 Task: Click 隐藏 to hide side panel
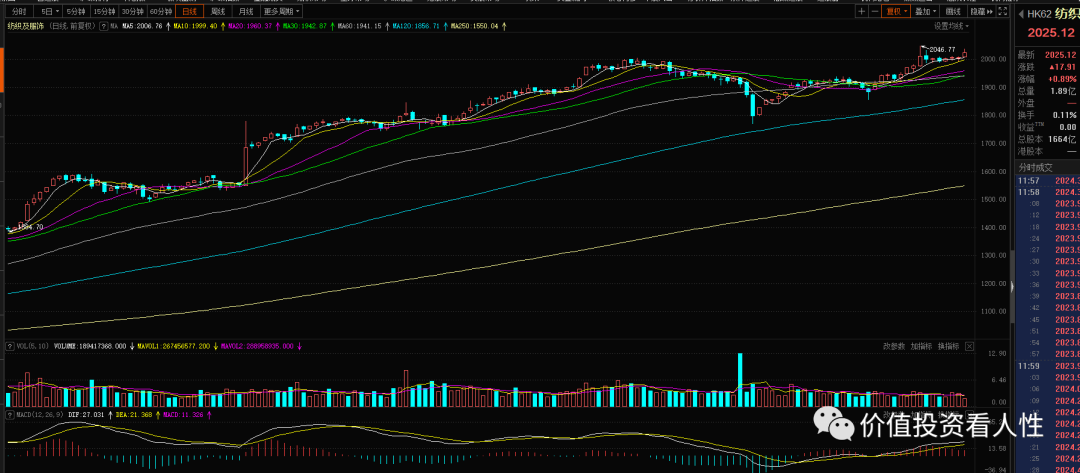[982, 12]
